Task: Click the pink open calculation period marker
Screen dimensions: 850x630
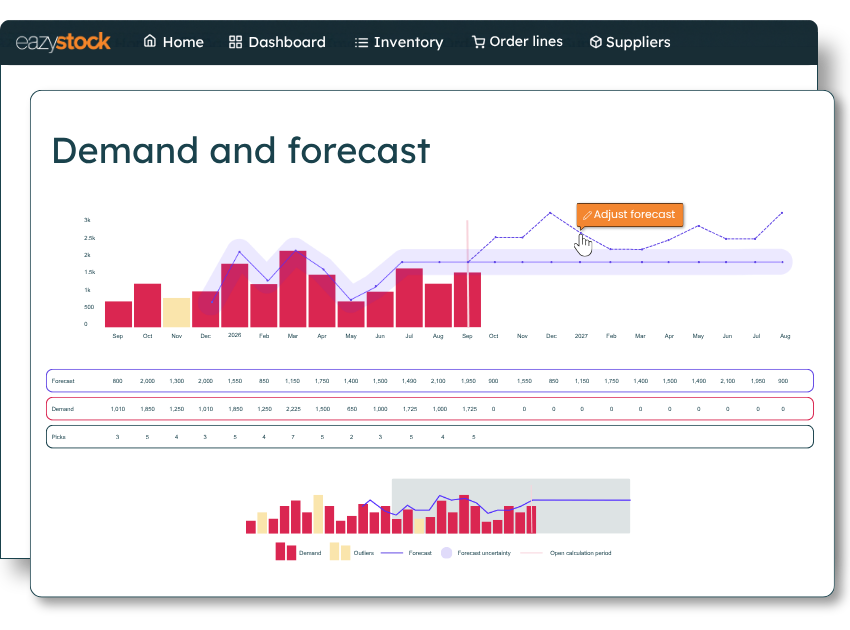Action: coord(467,273)
